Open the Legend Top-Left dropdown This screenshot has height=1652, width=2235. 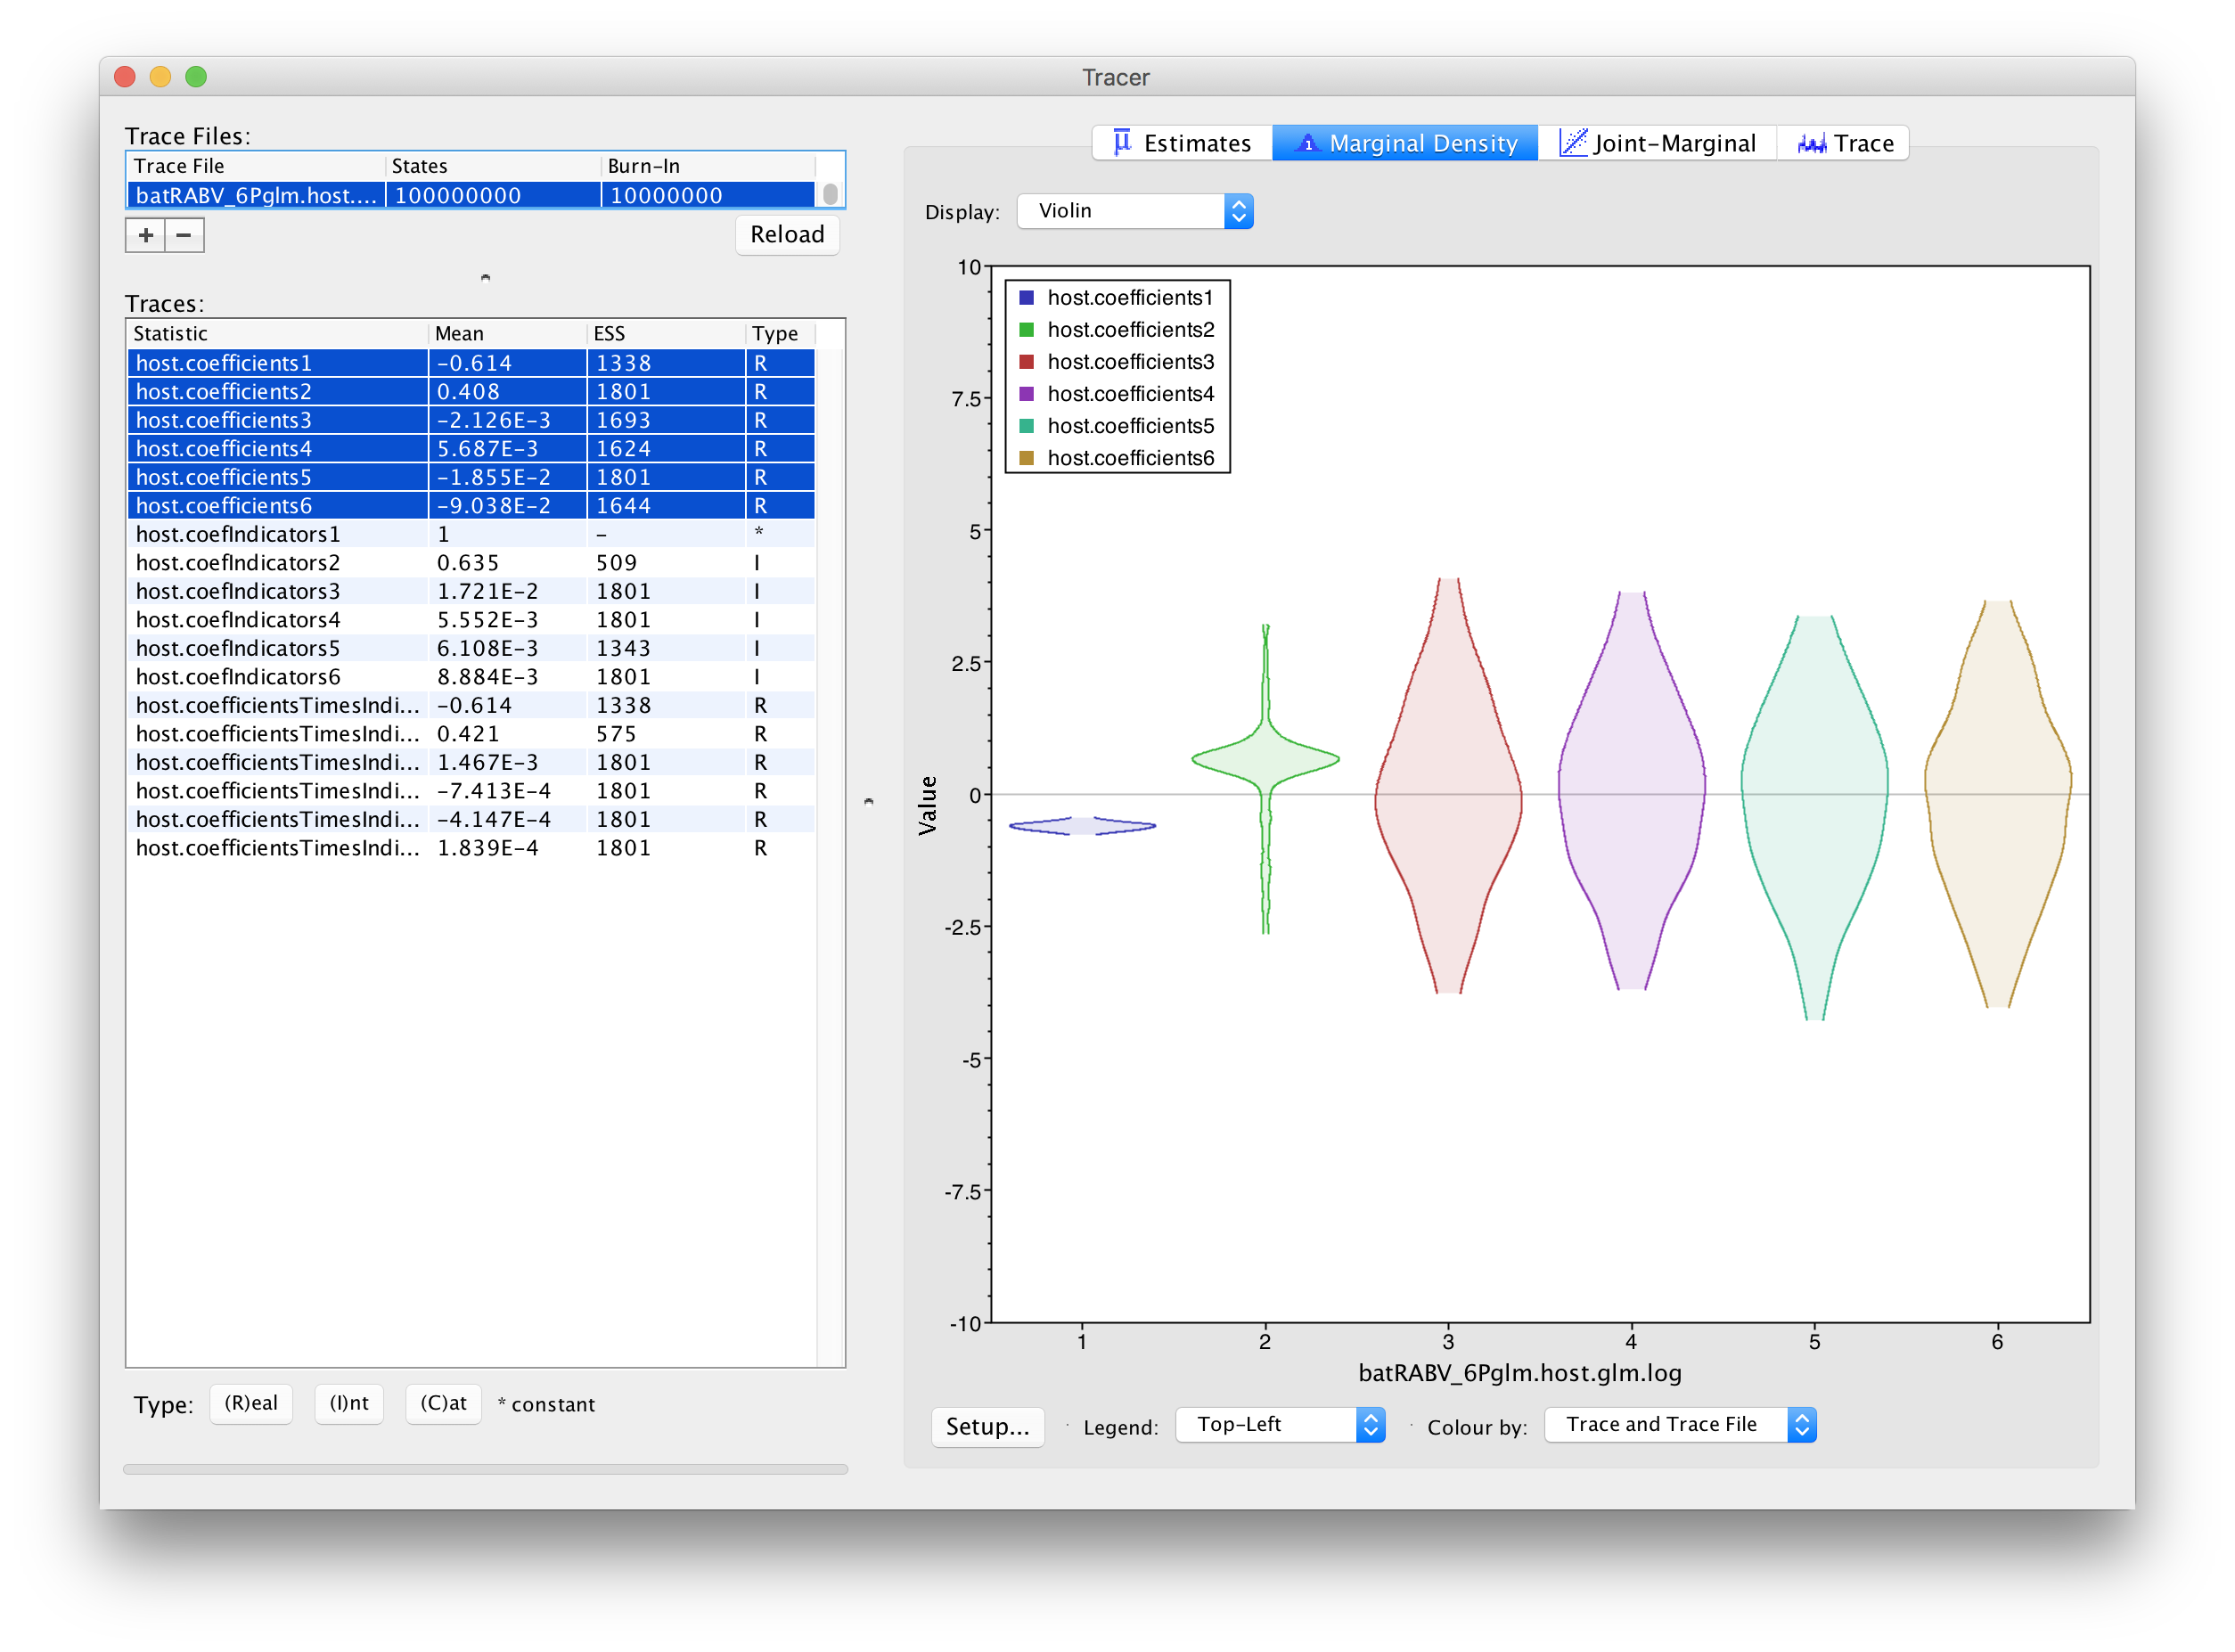pyautogui.click(x=1280, y=1425)
